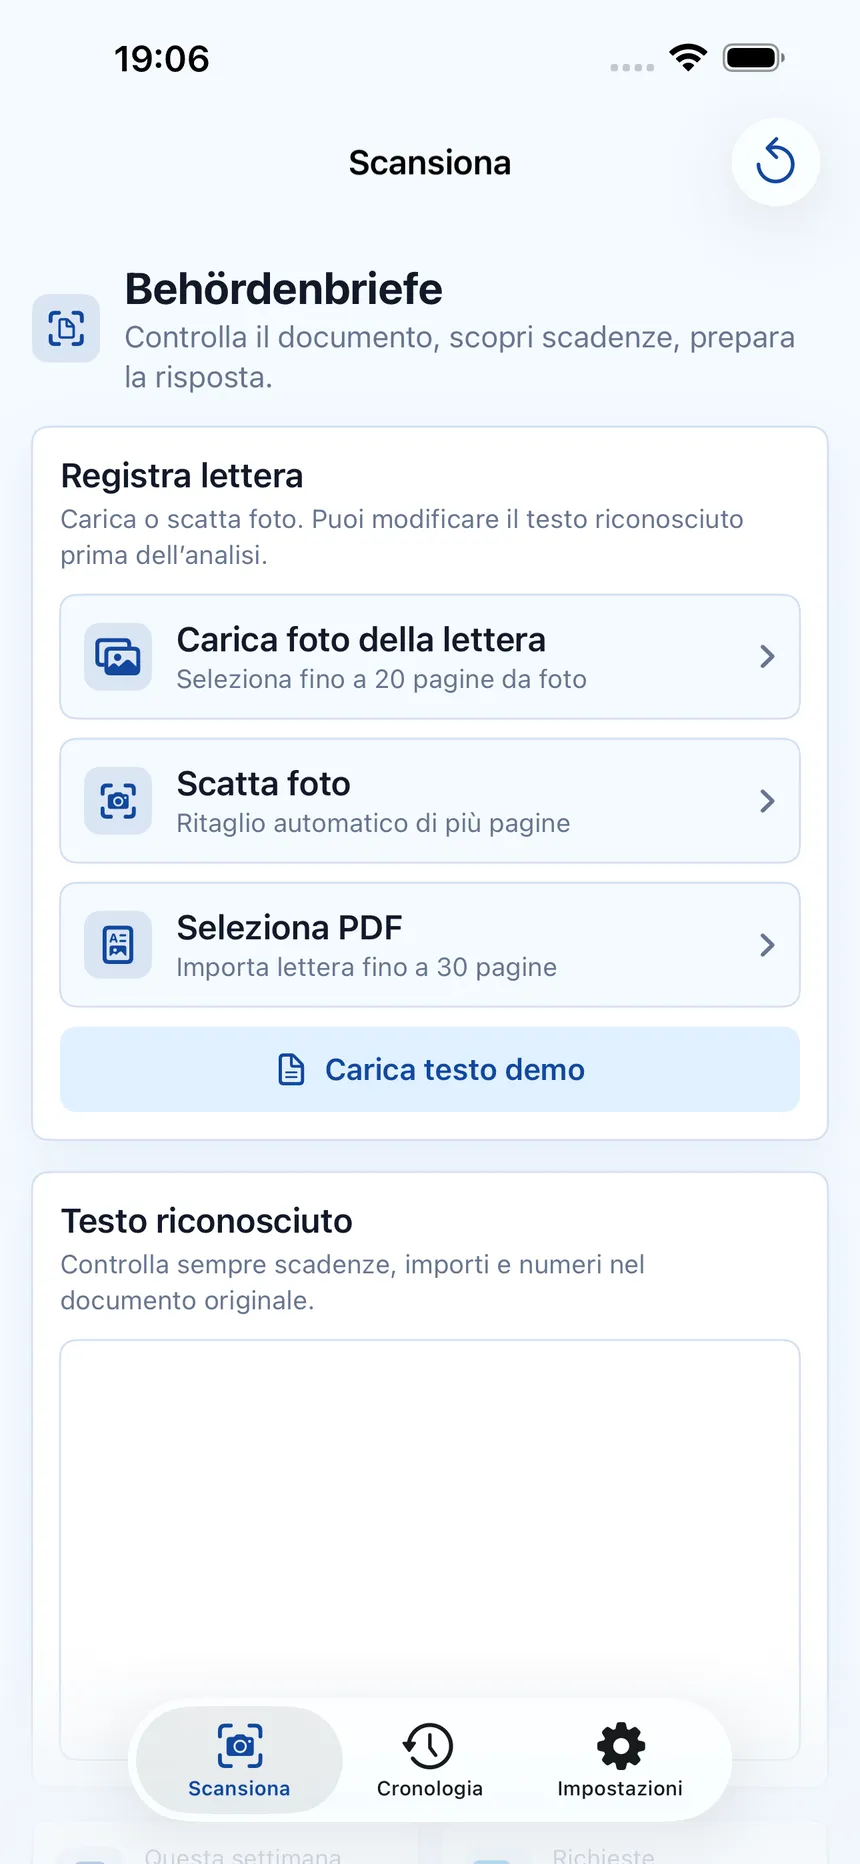Select the Scansiona tab label
This screenshot has height=1864, width=860.
[239, 1788]
